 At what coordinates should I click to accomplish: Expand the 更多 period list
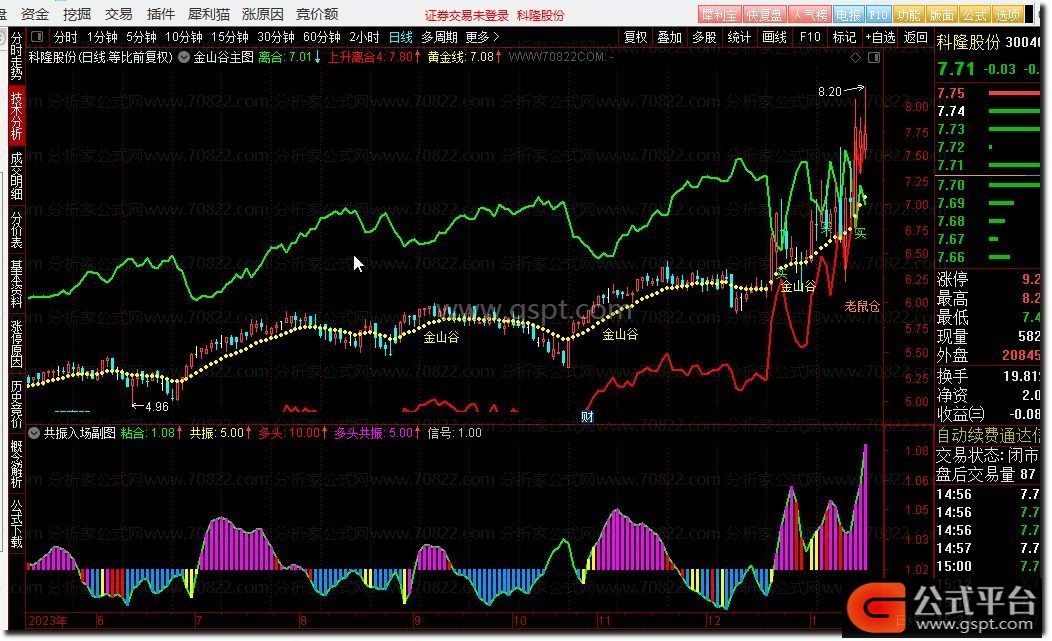click(x=482, y=37)
